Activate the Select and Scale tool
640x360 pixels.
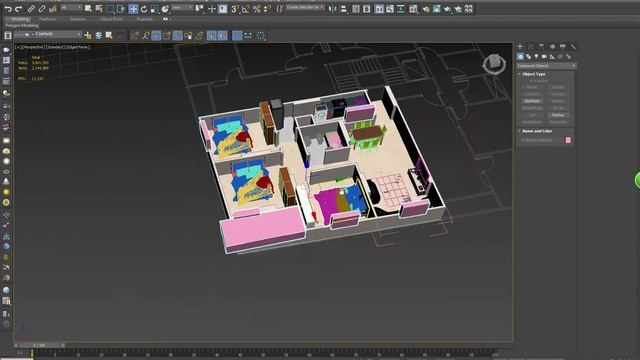[154, 9]
